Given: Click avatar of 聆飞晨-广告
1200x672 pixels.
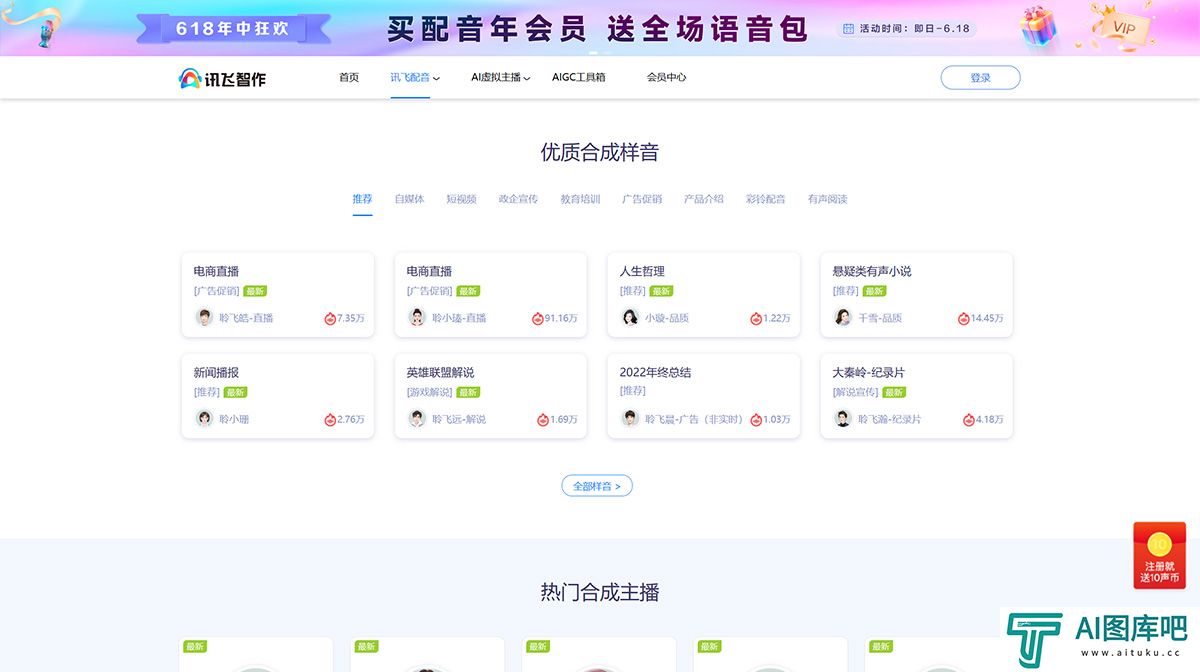Looking at the screenshot, I should 630,418.
